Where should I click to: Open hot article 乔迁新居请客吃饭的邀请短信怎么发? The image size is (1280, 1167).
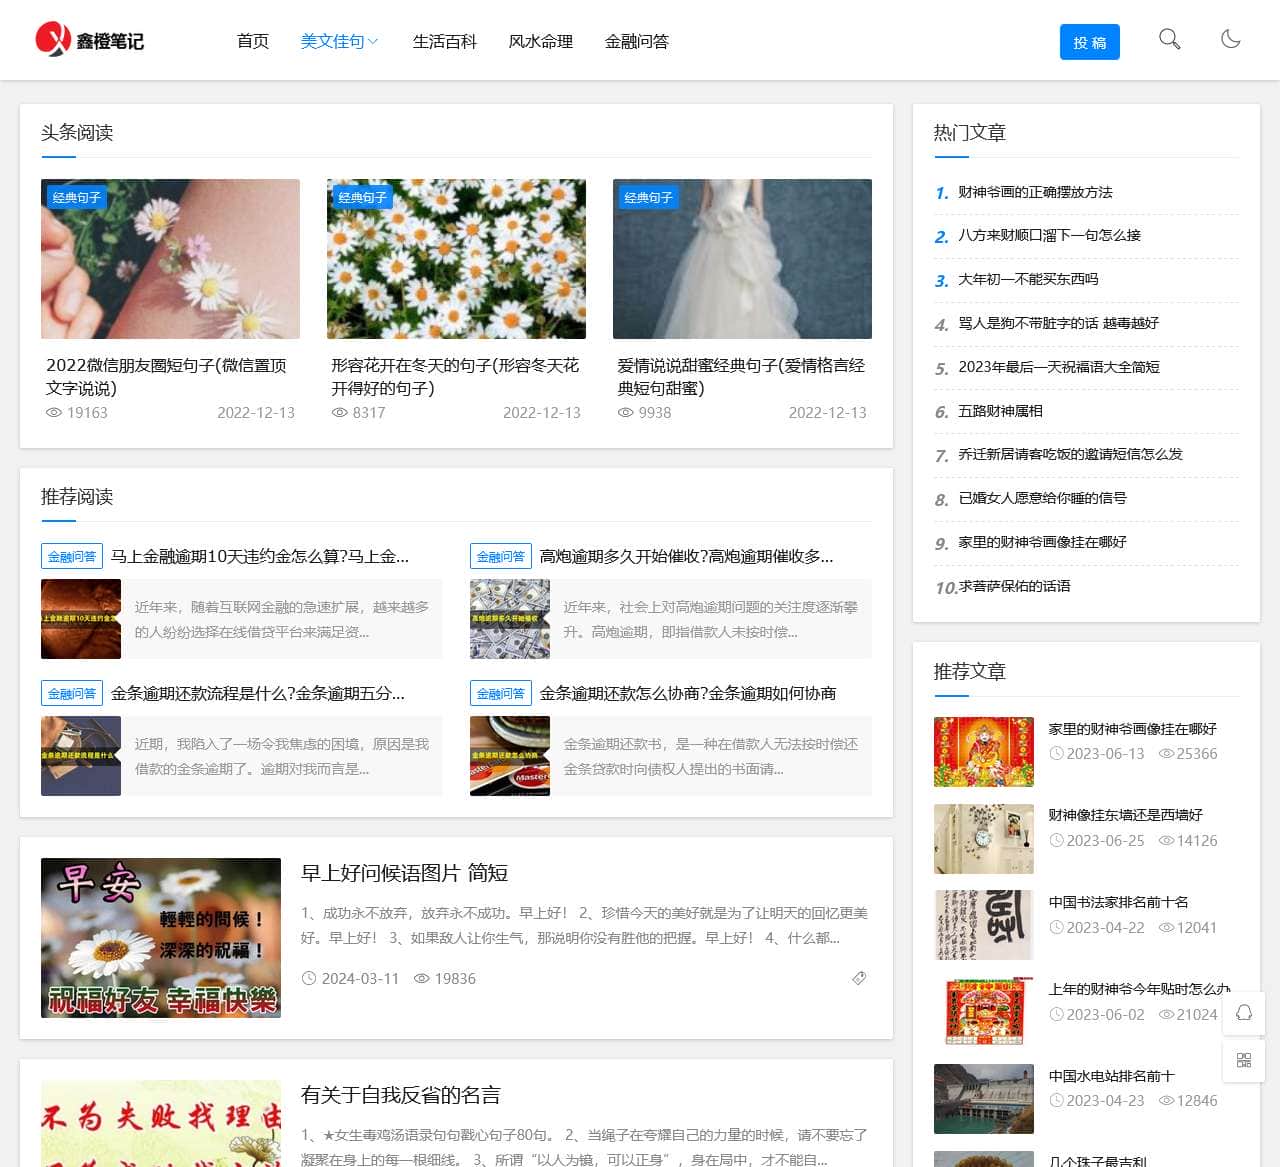pos(1070,454)
